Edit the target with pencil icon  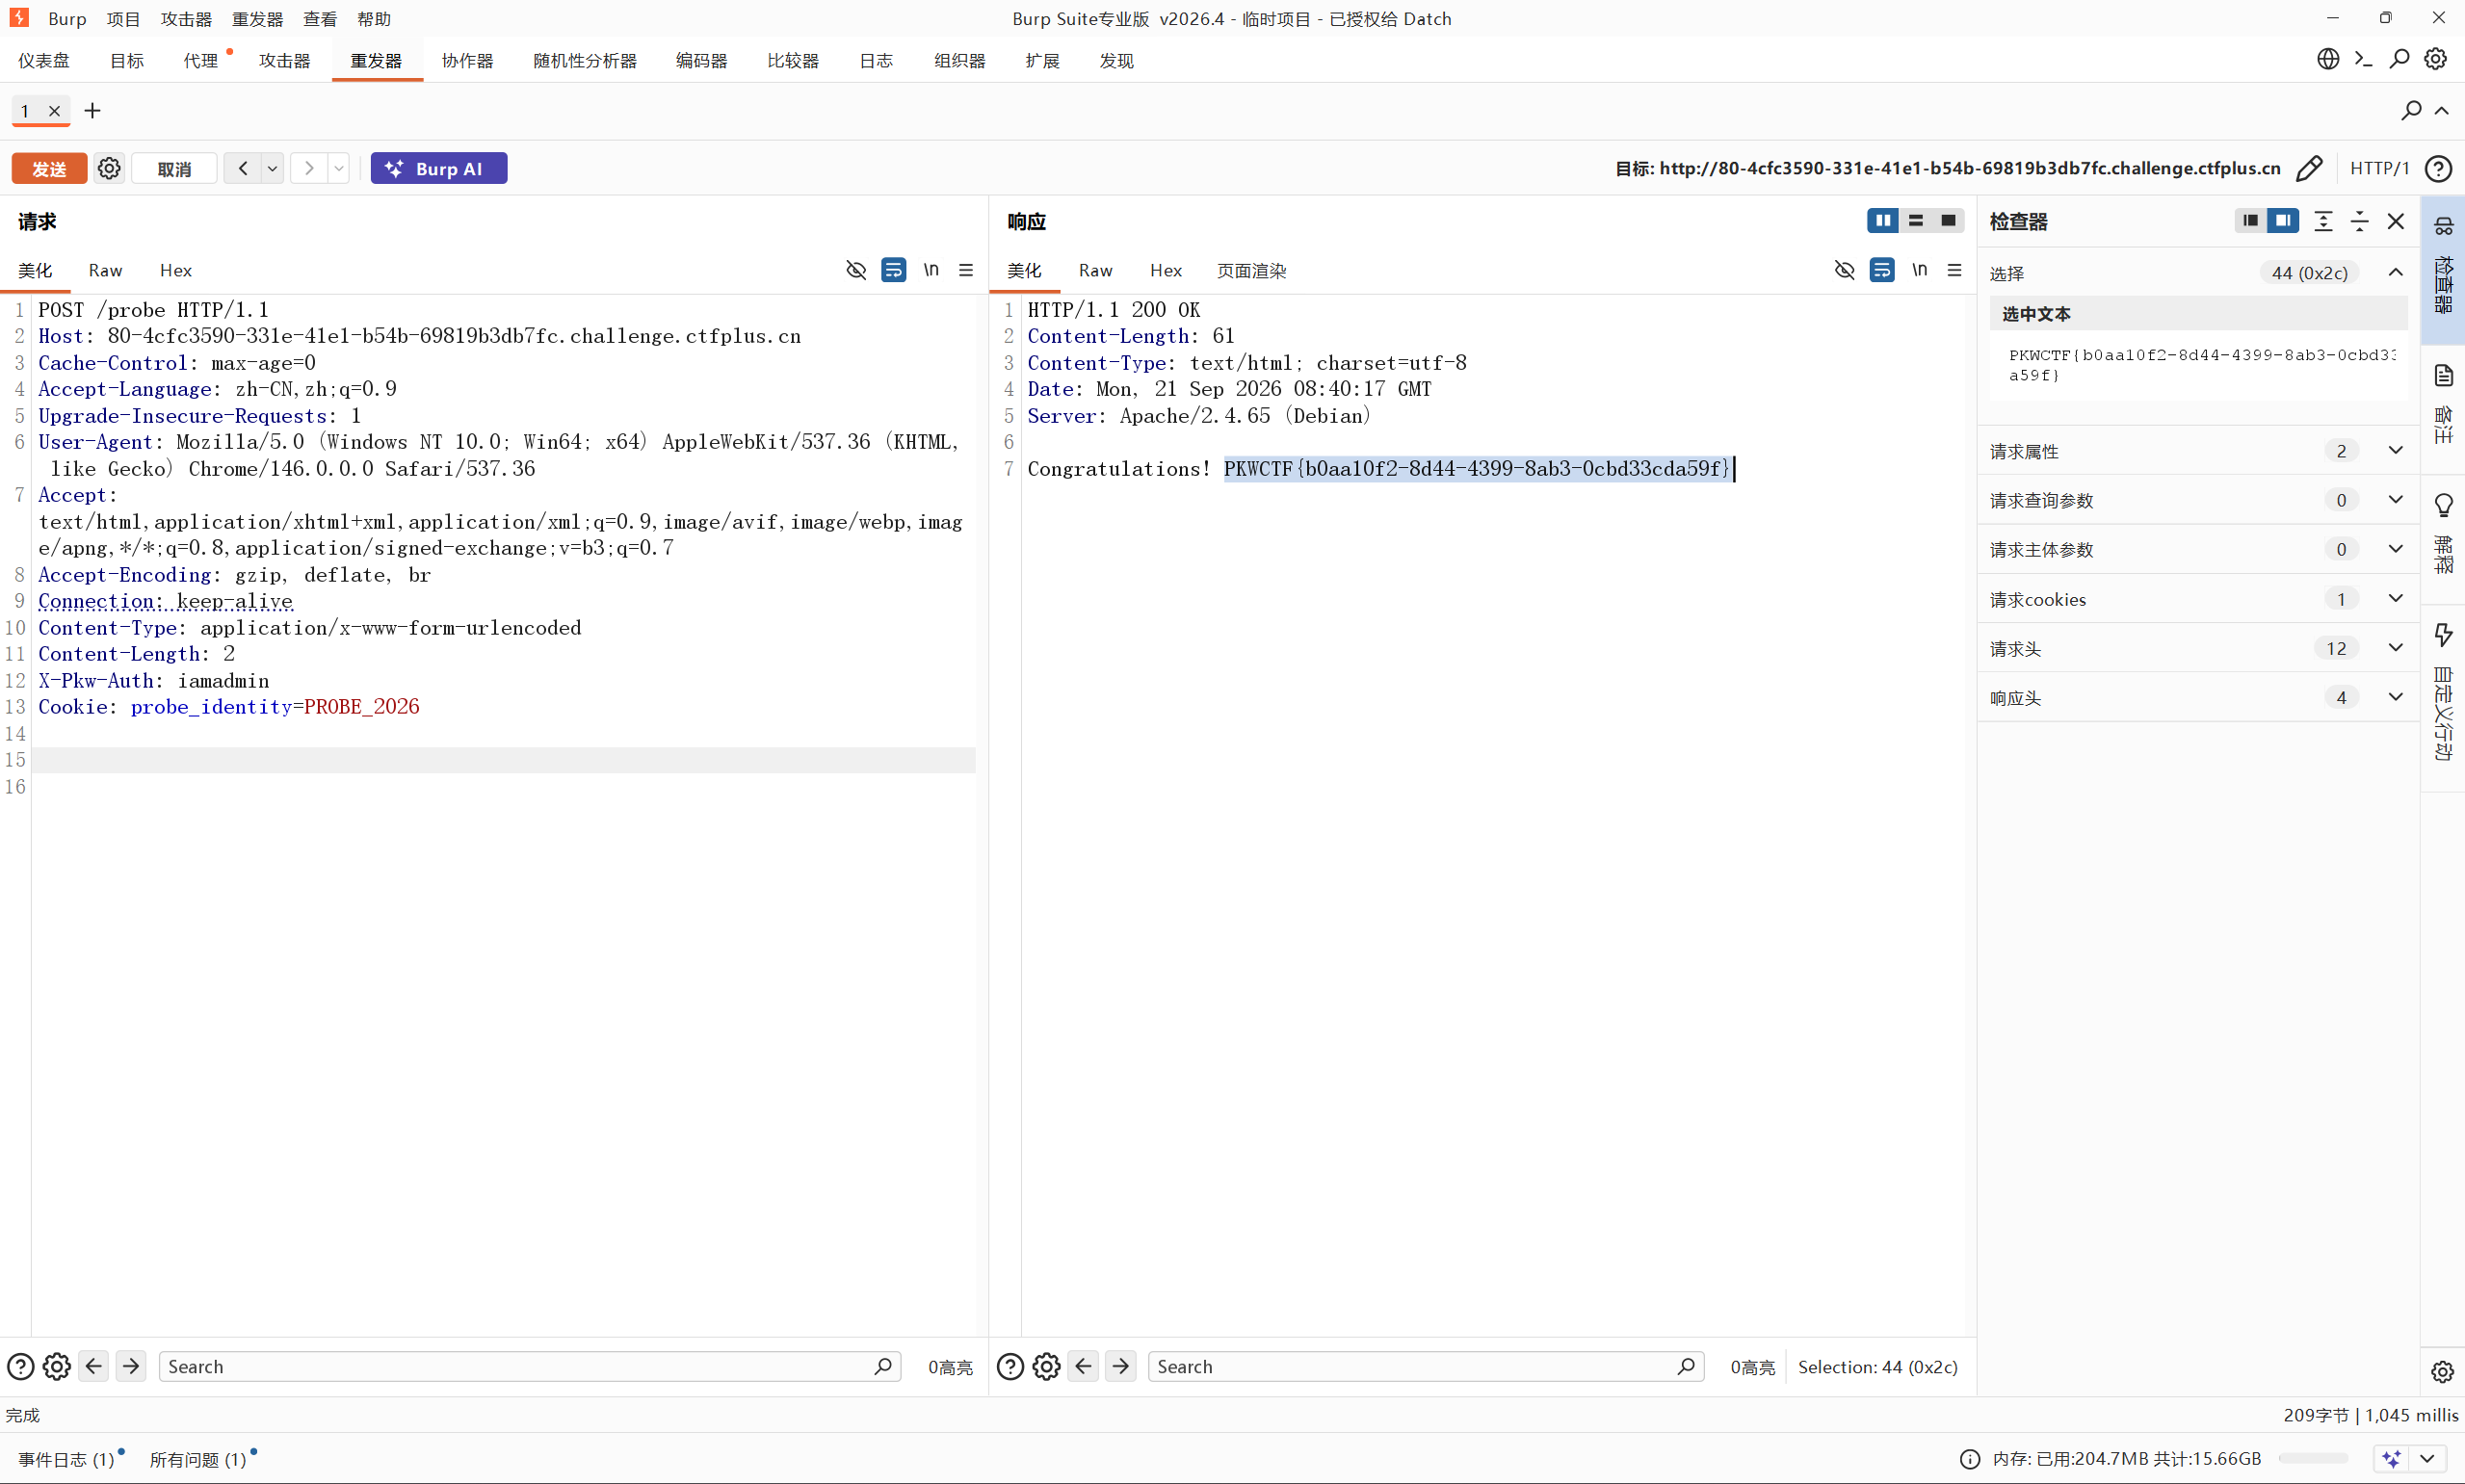click(2309, 169)
